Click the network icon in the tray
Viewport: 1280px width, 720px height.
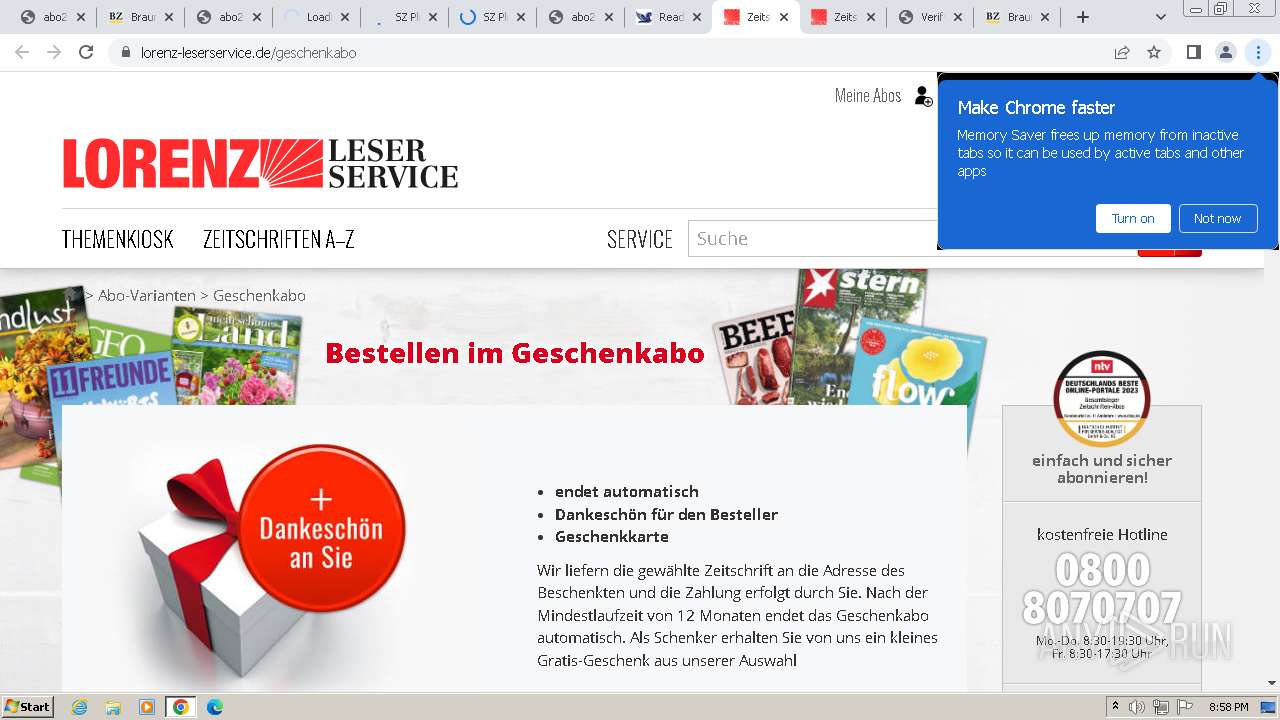coord(1161,707)
